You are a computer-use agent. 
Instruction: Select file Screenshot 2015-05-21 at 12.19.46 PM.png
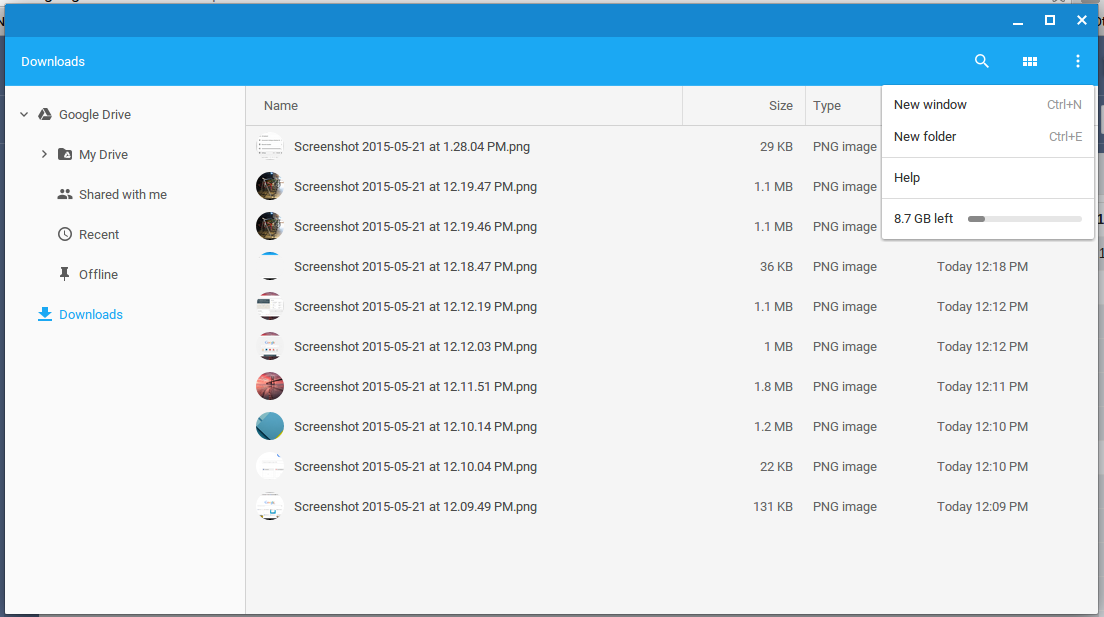pyautogui.click(x=415, y=227)
